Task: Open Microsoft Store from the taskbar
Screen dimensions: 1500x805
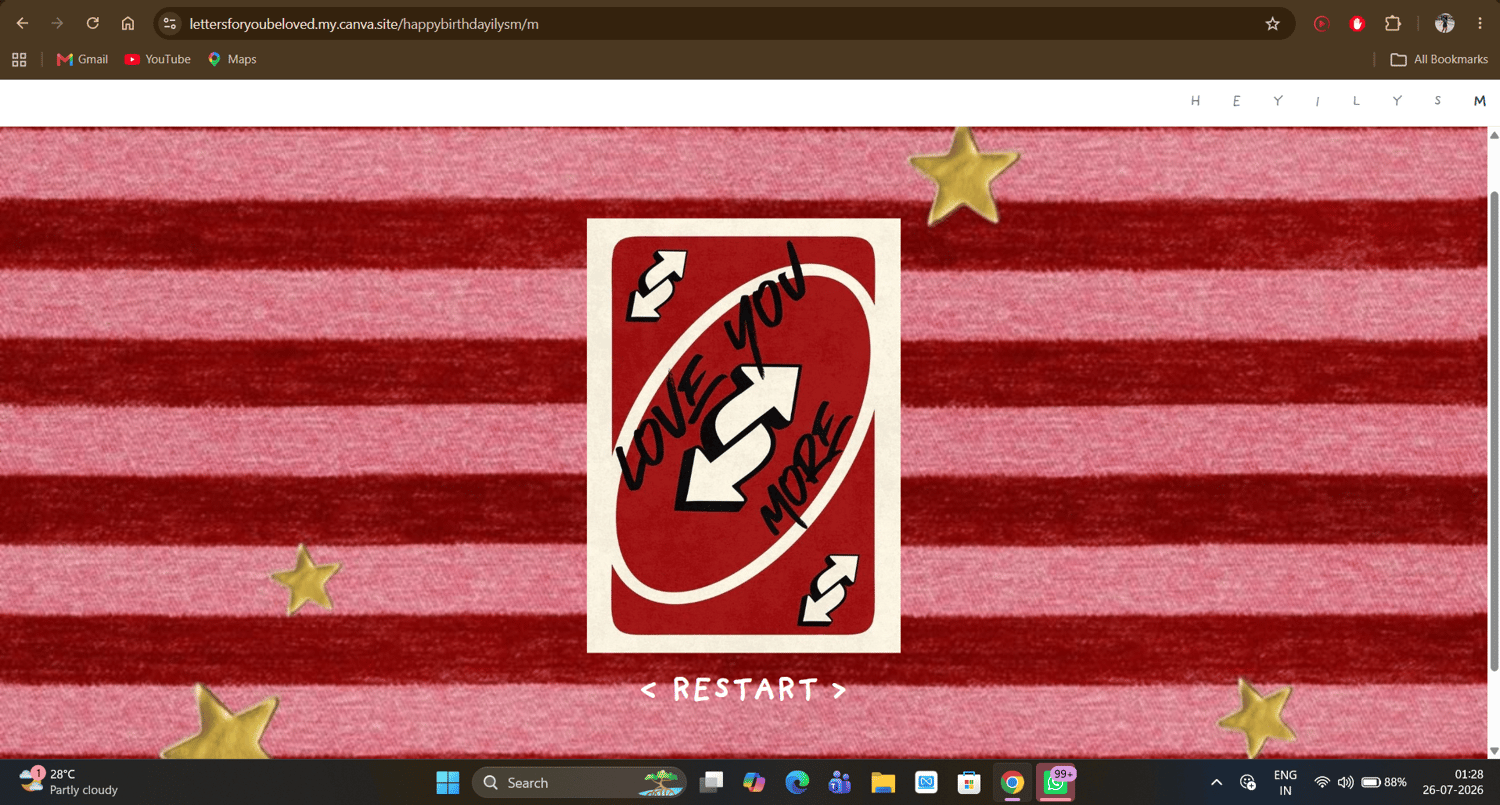Action: pos(969,782)
